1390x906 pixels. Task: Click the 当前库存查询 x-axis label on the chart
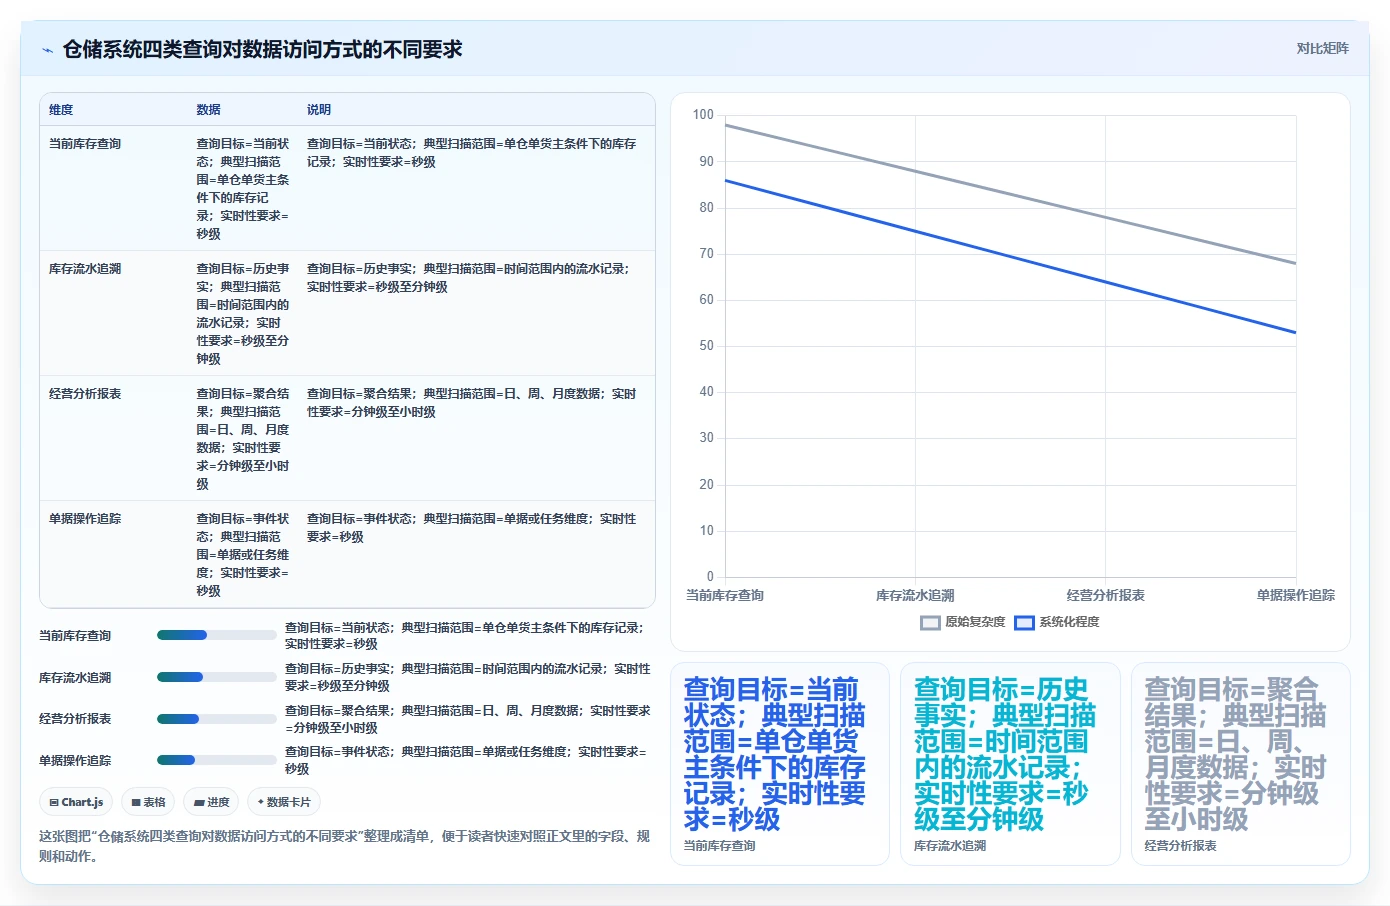[x=725, y=595]
